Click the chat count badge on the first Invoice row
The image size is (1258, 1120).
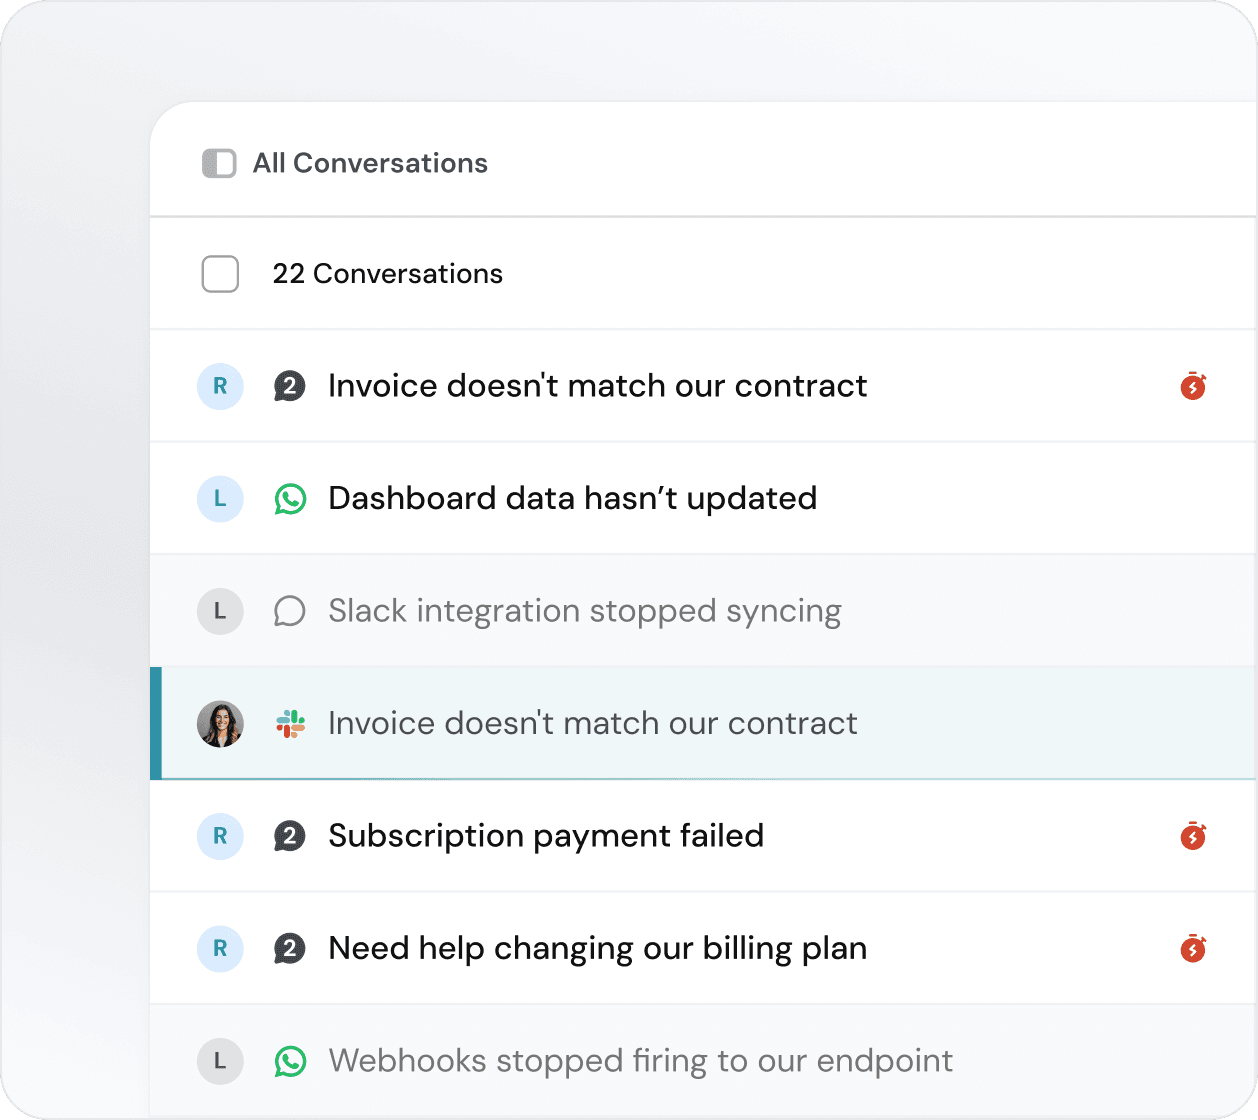point(290,386)
